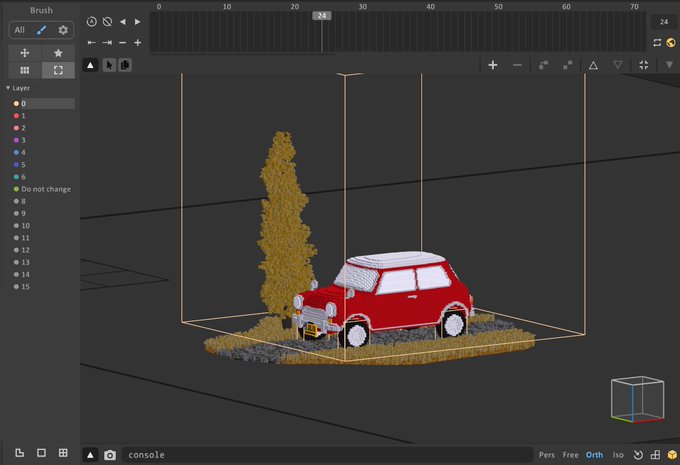Toggle visibility dot of layer 10
This screenshot has height=465, width=680.
coord(16,226)
